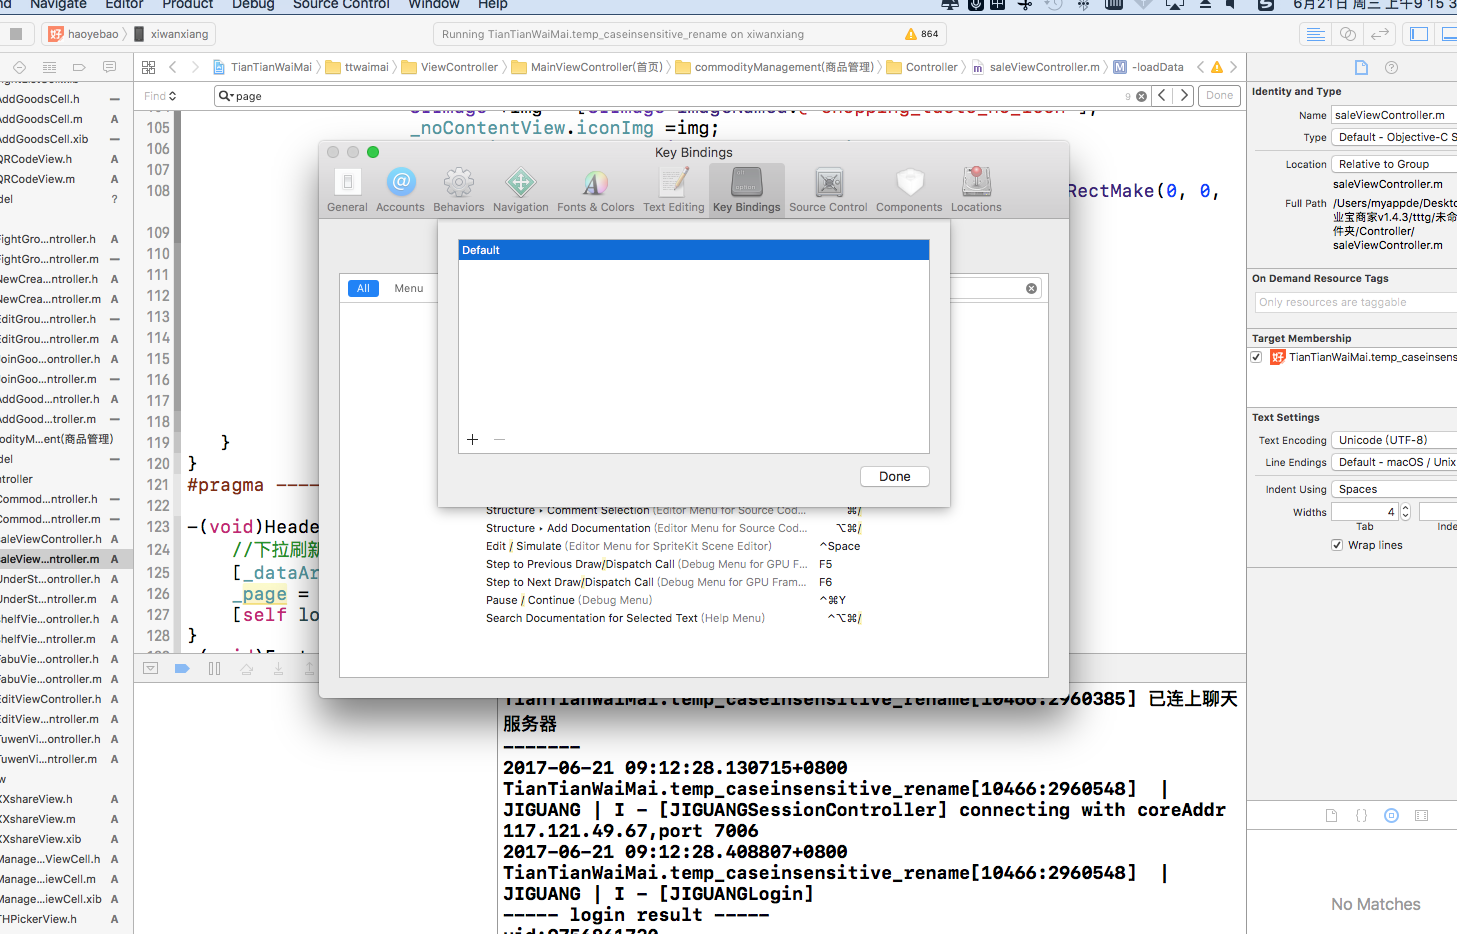Open ViewController folder in jump bar

coord(450,67)
